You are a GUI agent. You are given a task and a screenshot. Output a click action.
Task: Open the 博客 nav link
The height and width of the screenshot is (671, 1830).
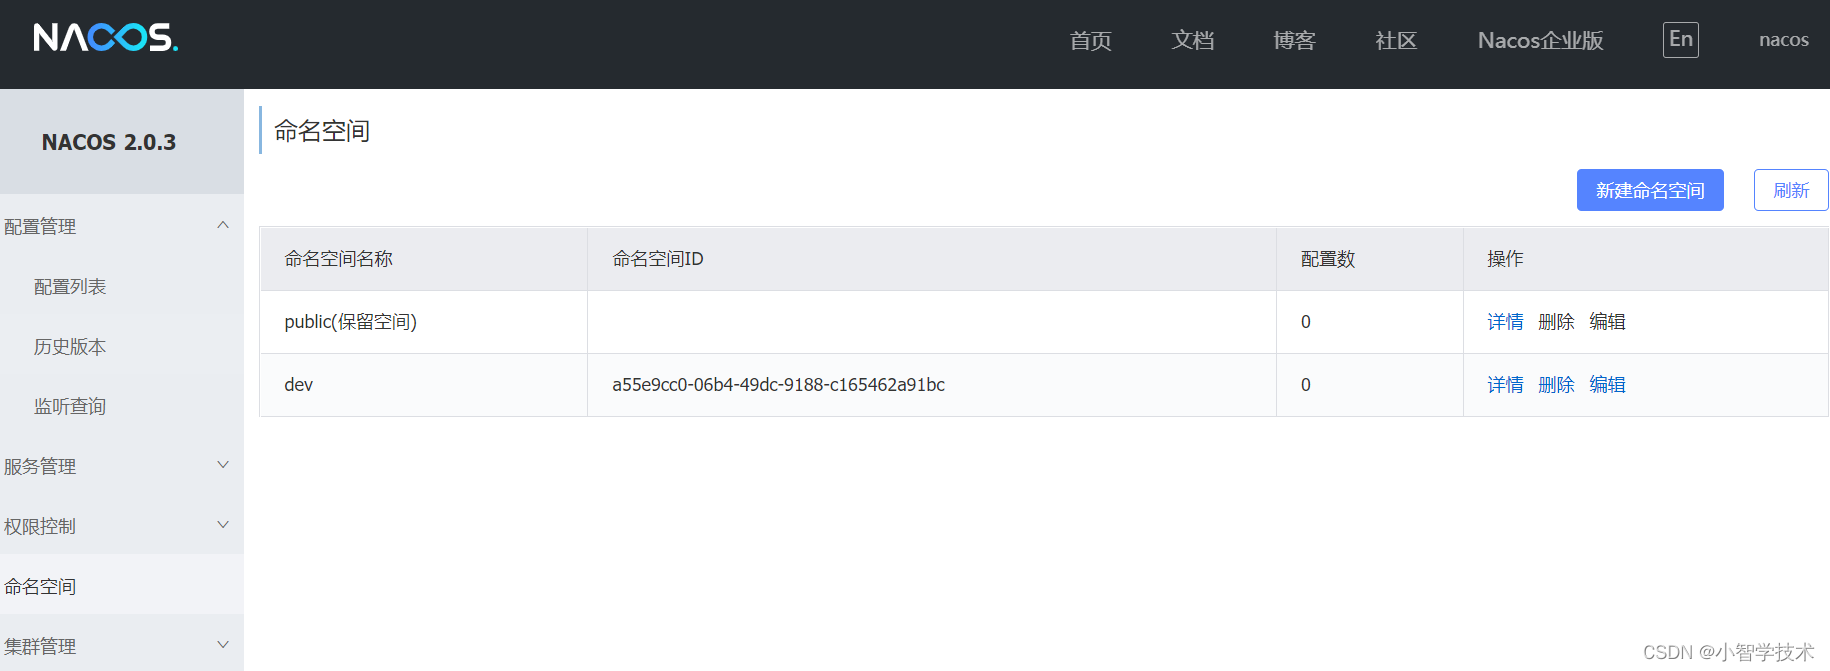[x=1294, y=40]
